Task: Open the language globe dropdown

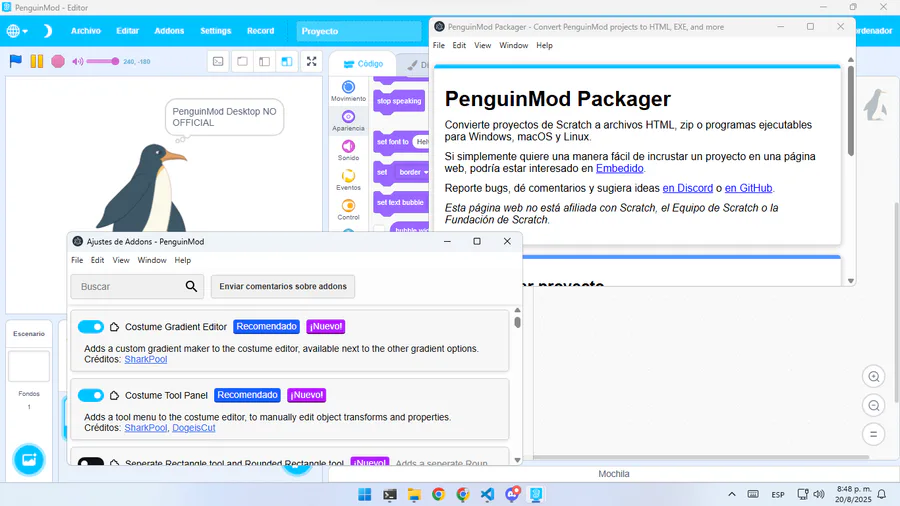Action: (x=17, y=31)
